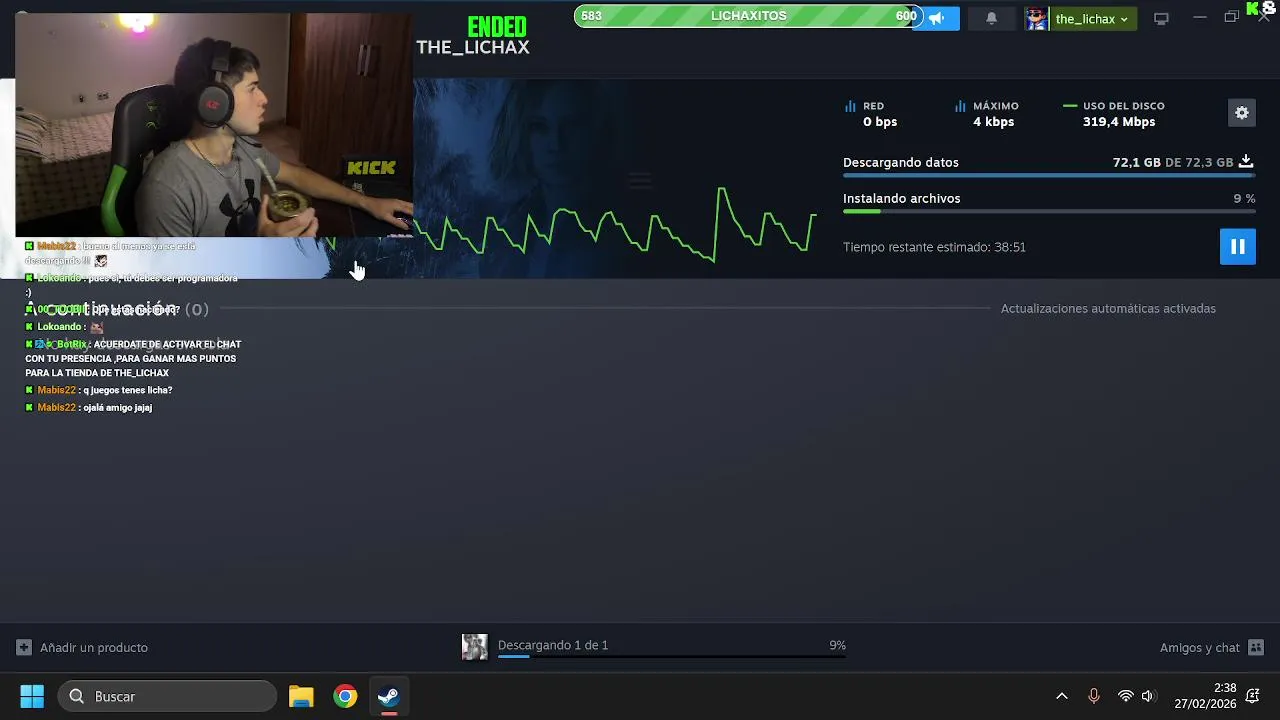1280x720 pixels.
Task: Open Google Chrome from taskbar
Action: tap(345, 696)
